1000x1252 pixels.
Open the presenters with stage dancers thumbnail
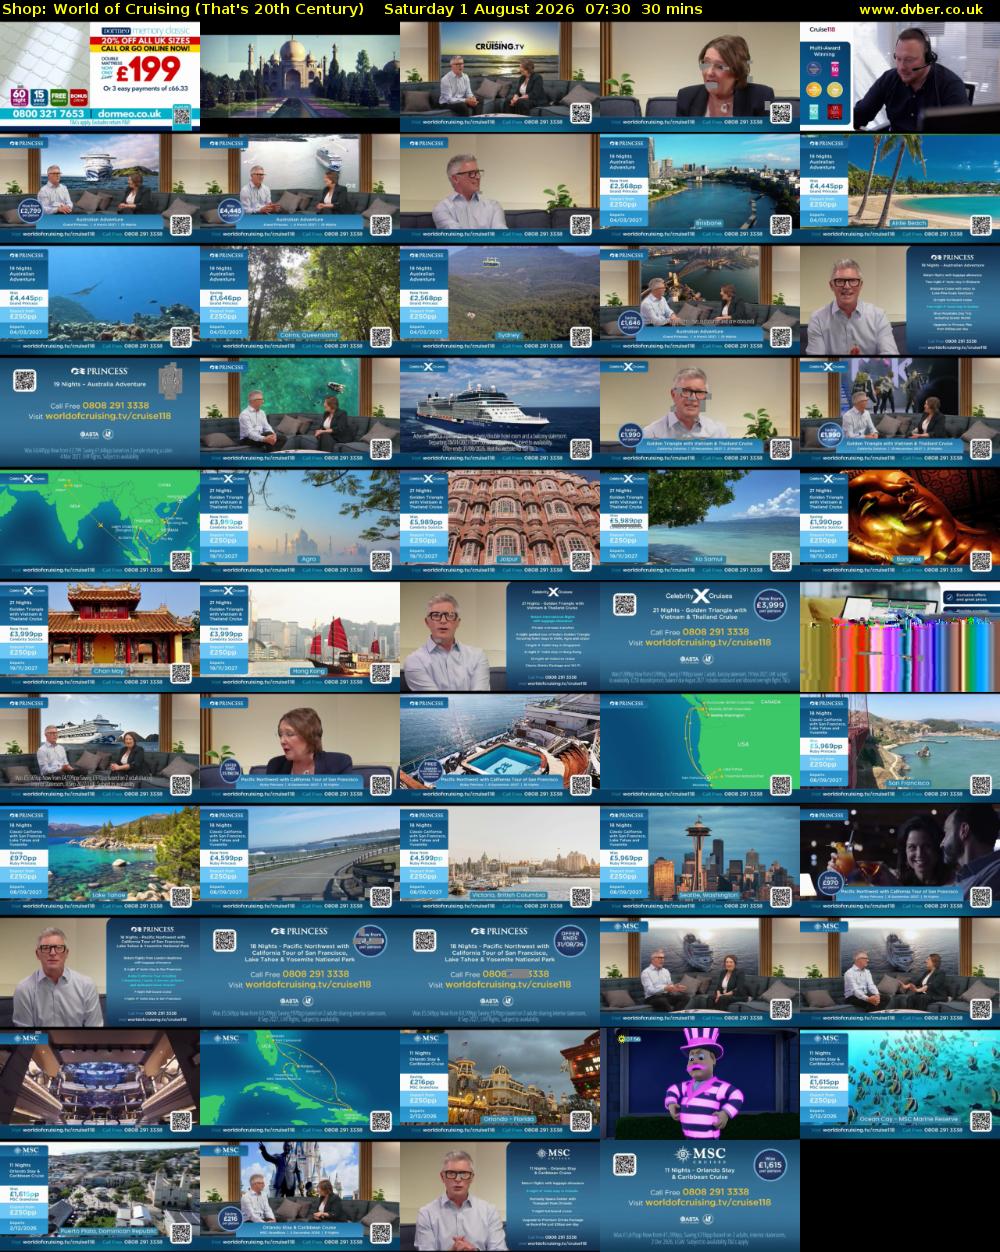[900, 411]
